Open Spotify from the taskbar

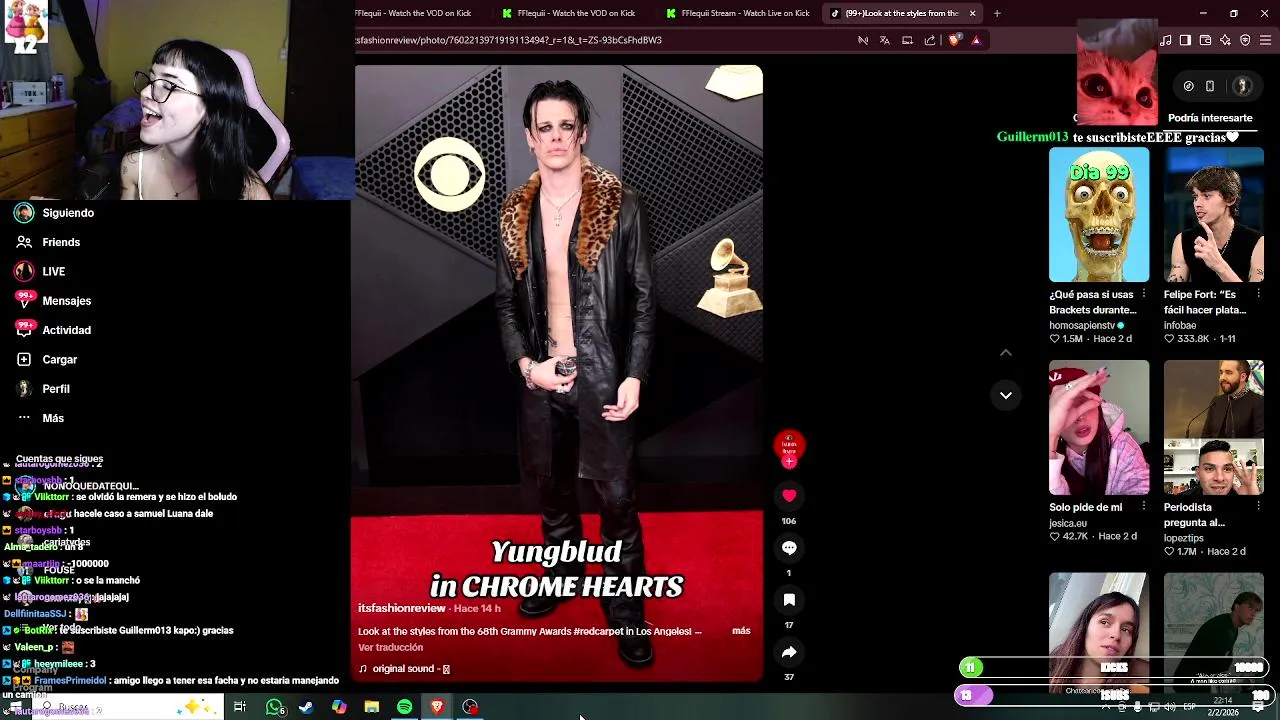click(404, 707)
